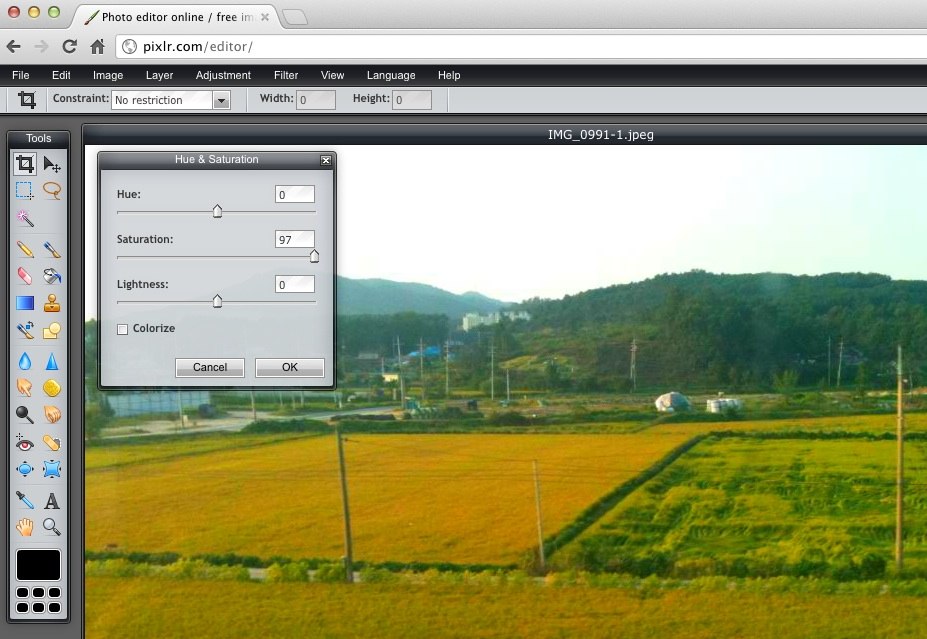Viewport: 927px width, 639px height.
Task: Pick the Hand pan tool
Action: click(25, 527)
